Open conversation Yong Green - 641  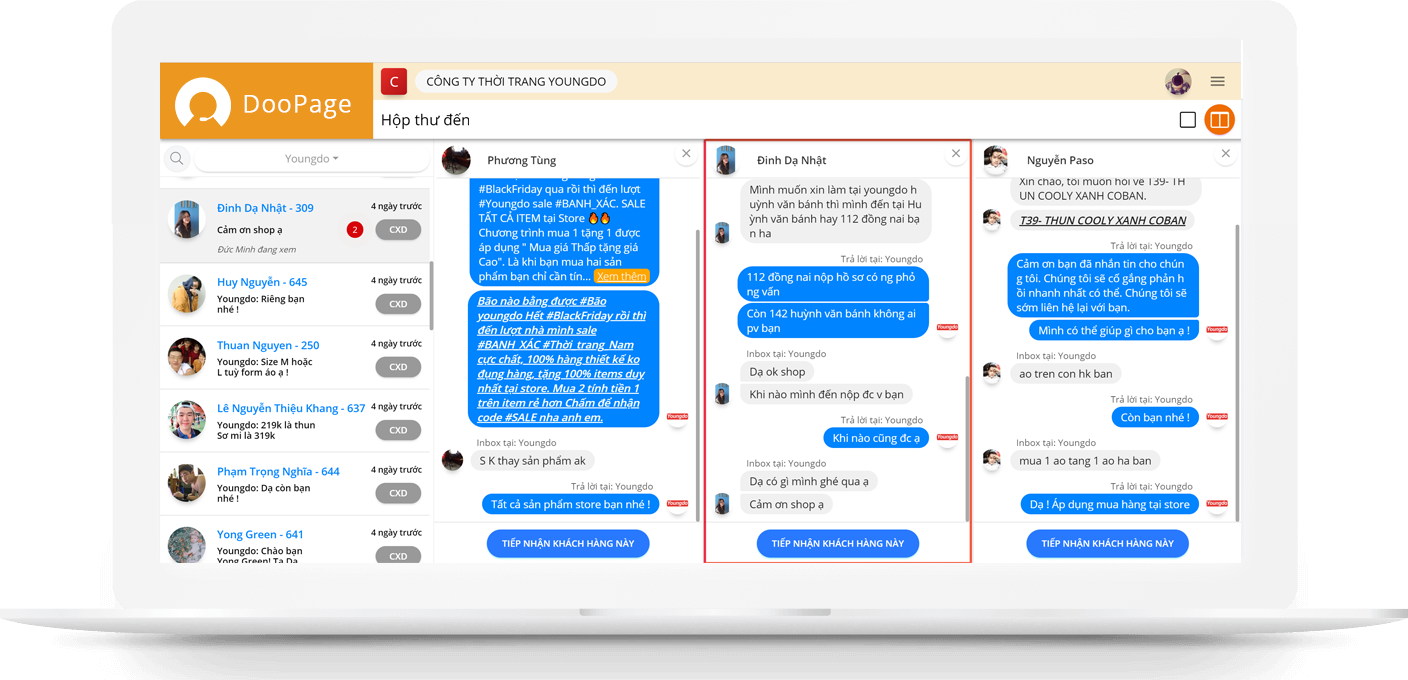pyautogui.click(x=295, y=540)
